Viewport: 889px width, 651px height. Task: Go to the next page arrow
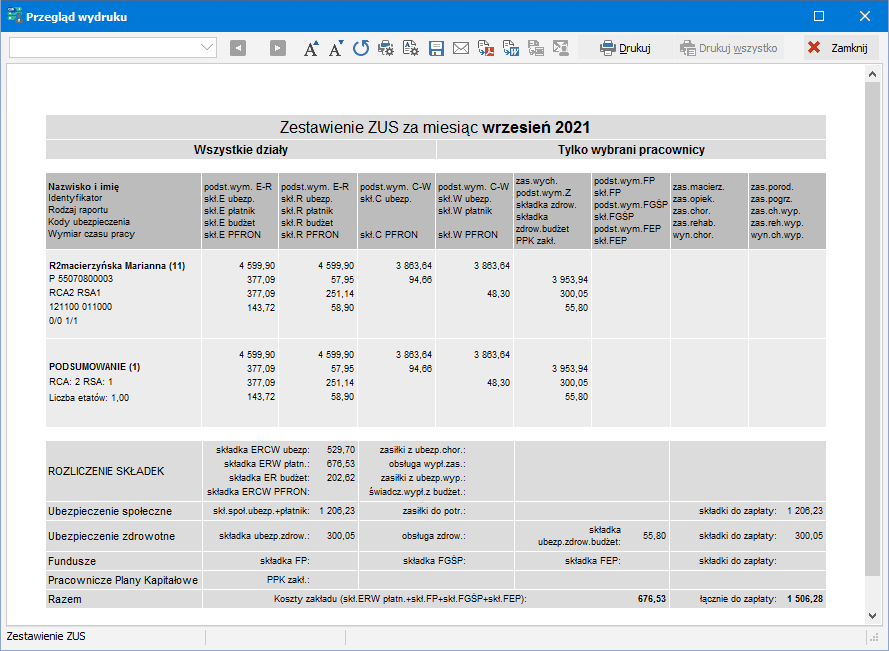tap(277, 48)
